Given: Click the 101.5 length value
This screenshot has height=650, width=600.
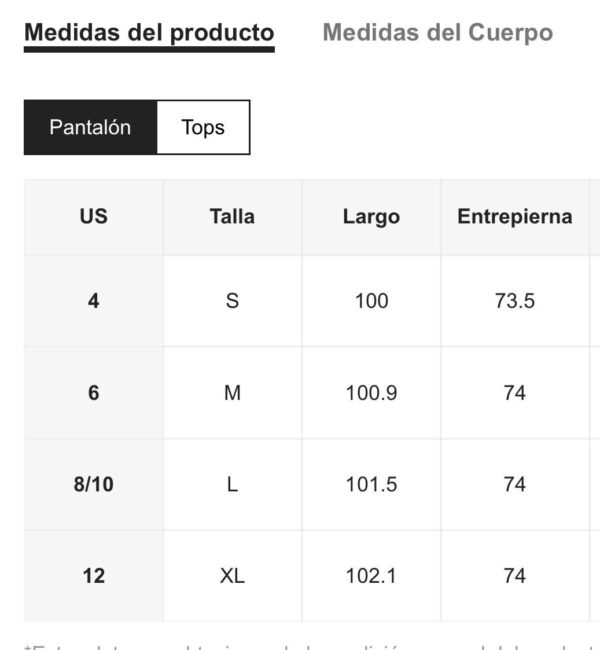Looking at the screenshot, I should [x=372, y=484].
